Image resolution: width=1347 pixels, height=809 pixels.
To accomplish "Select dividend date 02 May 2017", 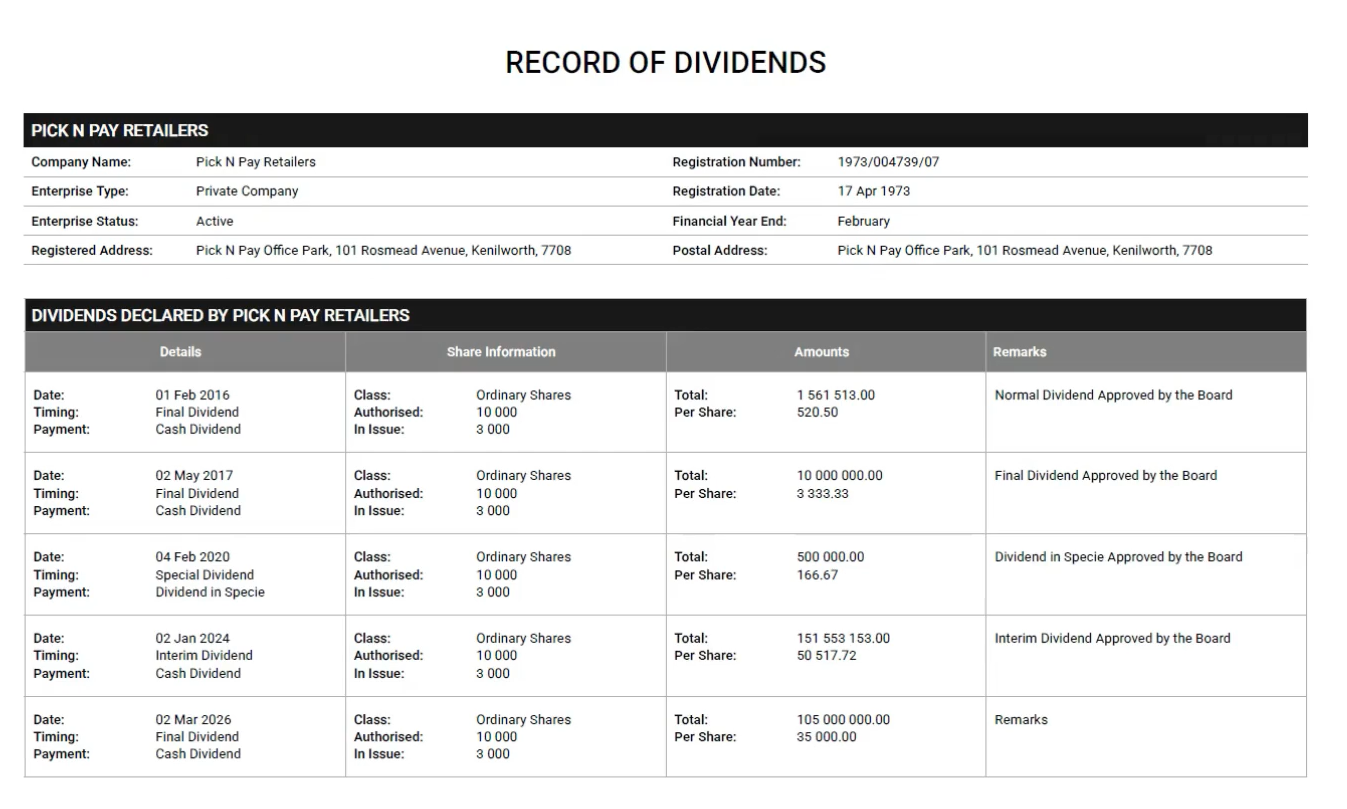I will 194,476.
